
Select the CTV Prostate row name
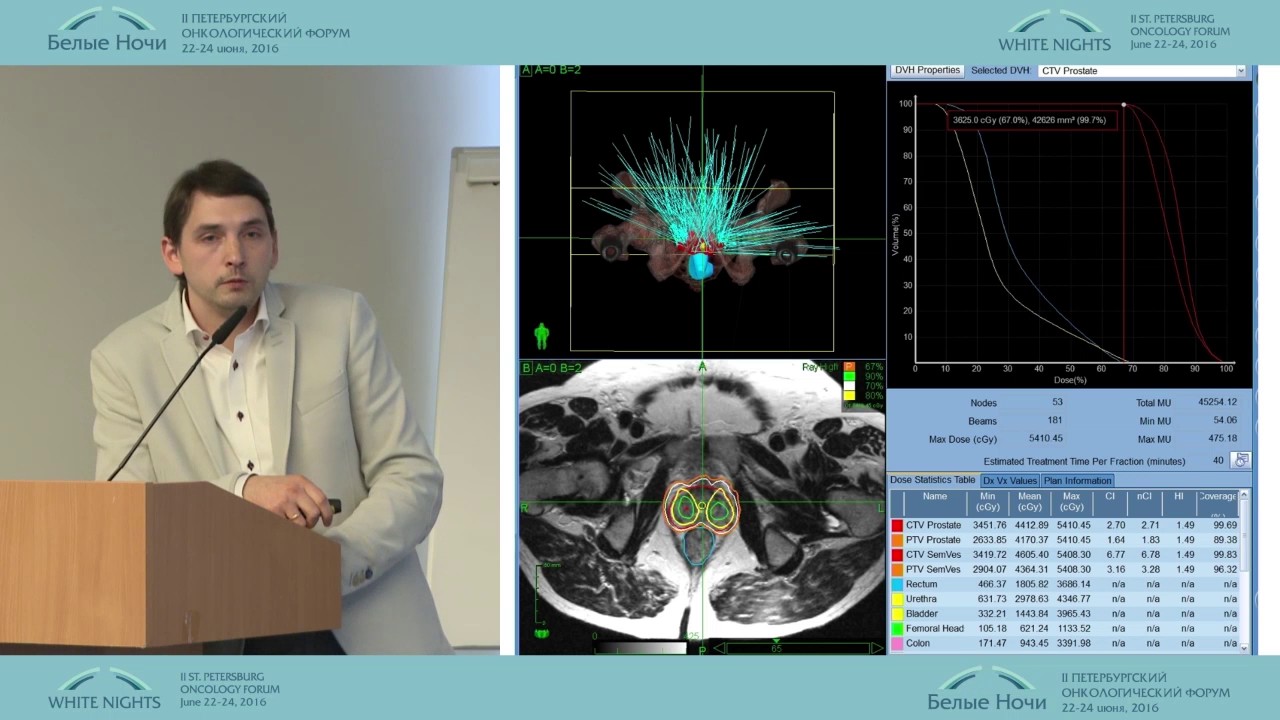(x=933, y=525)
